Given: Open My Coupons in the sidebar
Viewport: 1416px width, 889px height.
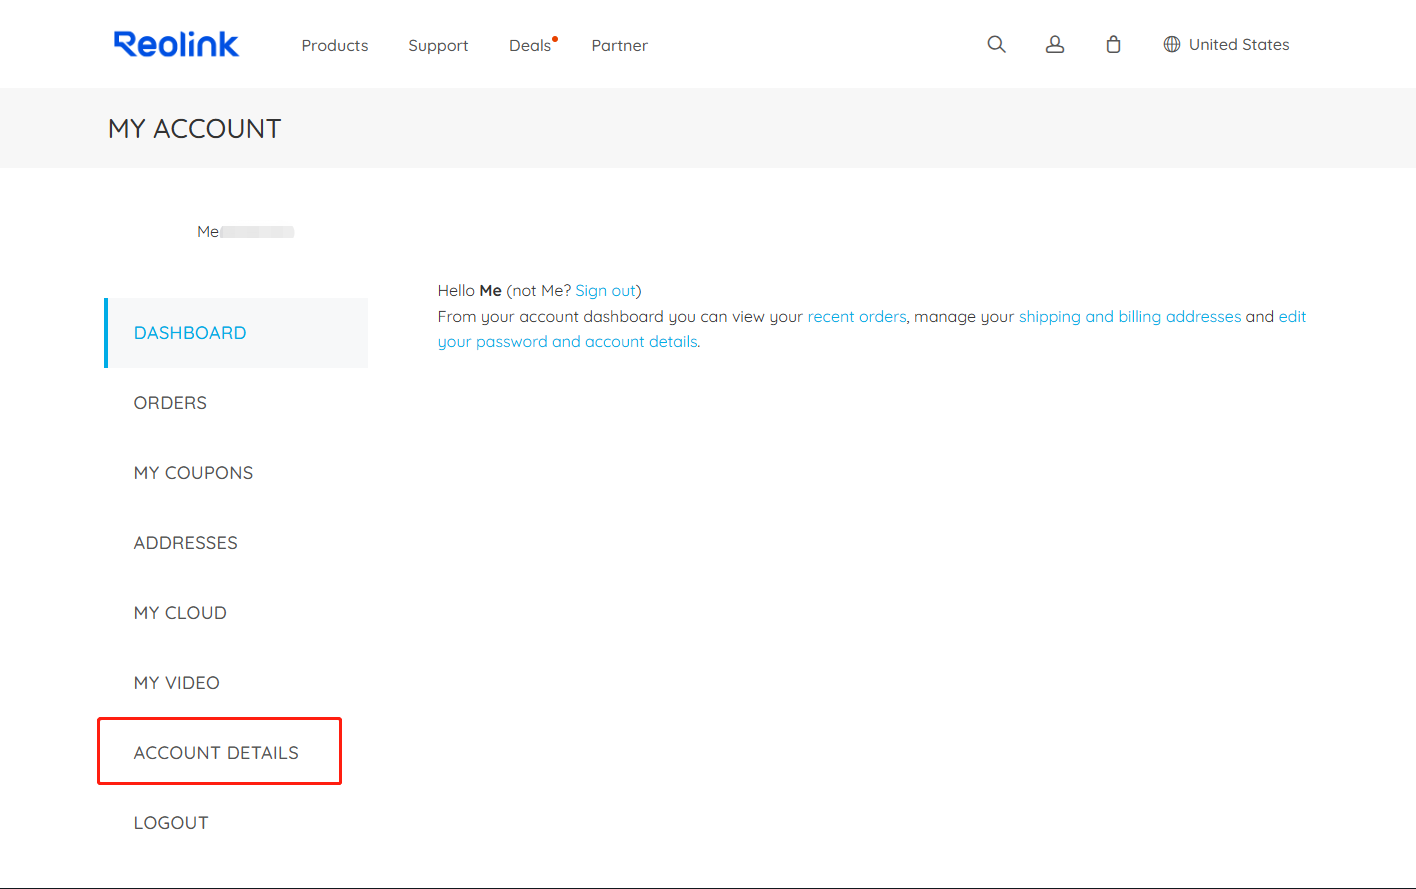Looking at the screenshot, I should pyautogui.click(x=194, y=473).
